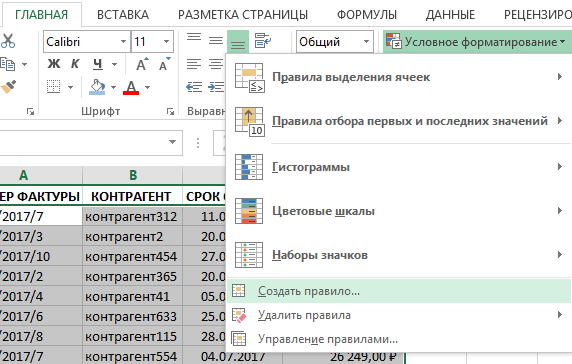This screenshot has width=572, height=364.
Task: Open fill color dropdown arrow
Action: [x=113, y=87]
